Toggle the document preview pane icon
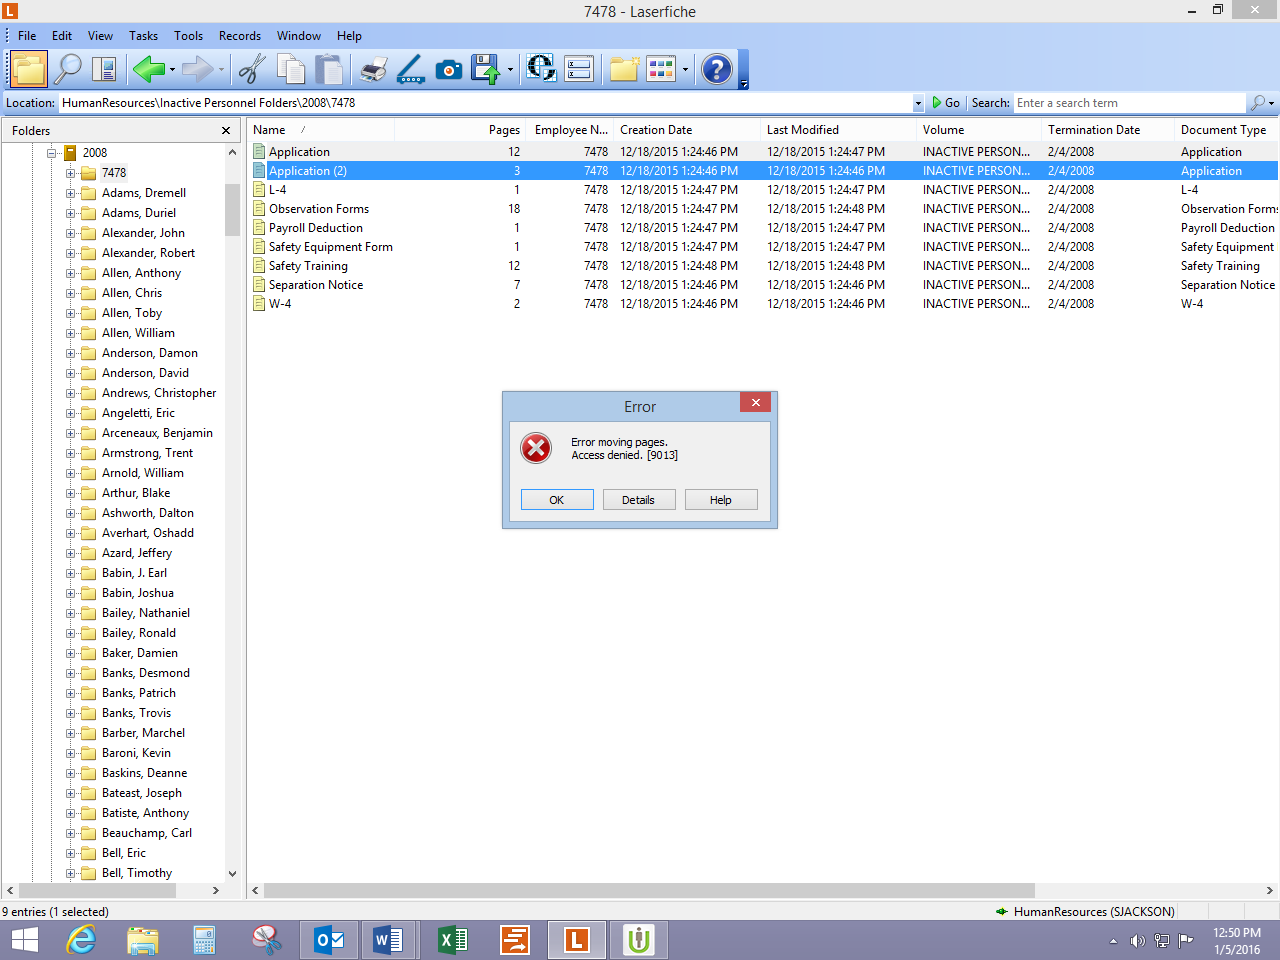The image size is (1280, 960). pyautogui.click(x=104, y=69)
